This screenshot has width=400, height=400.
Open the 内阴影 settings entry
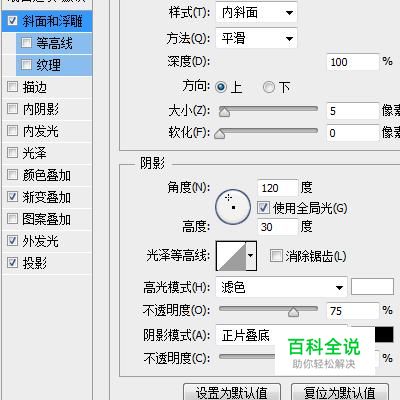(x=41, y=109)
